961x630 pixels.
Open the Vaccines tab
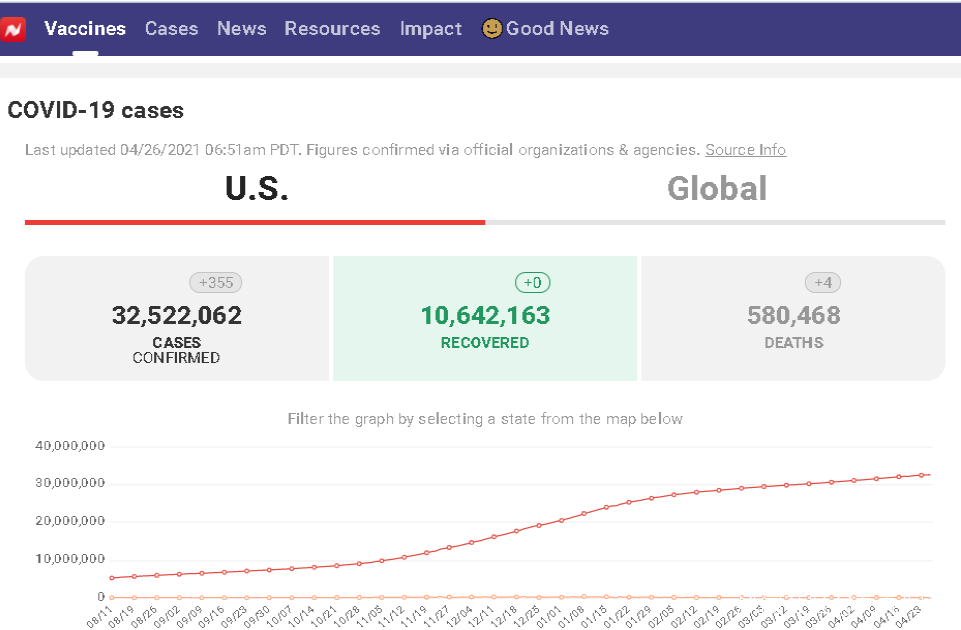tap(85, 29)
